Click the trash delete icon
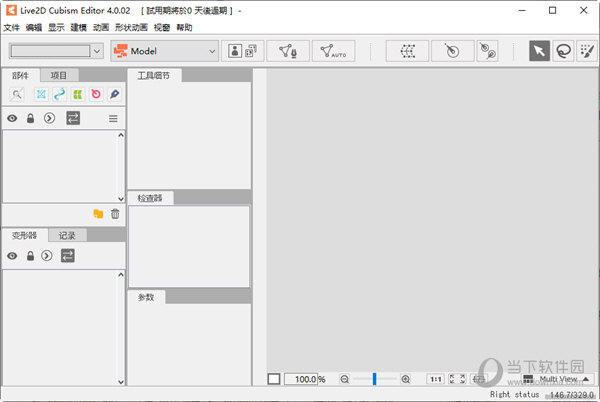 (x=115, y=213)
